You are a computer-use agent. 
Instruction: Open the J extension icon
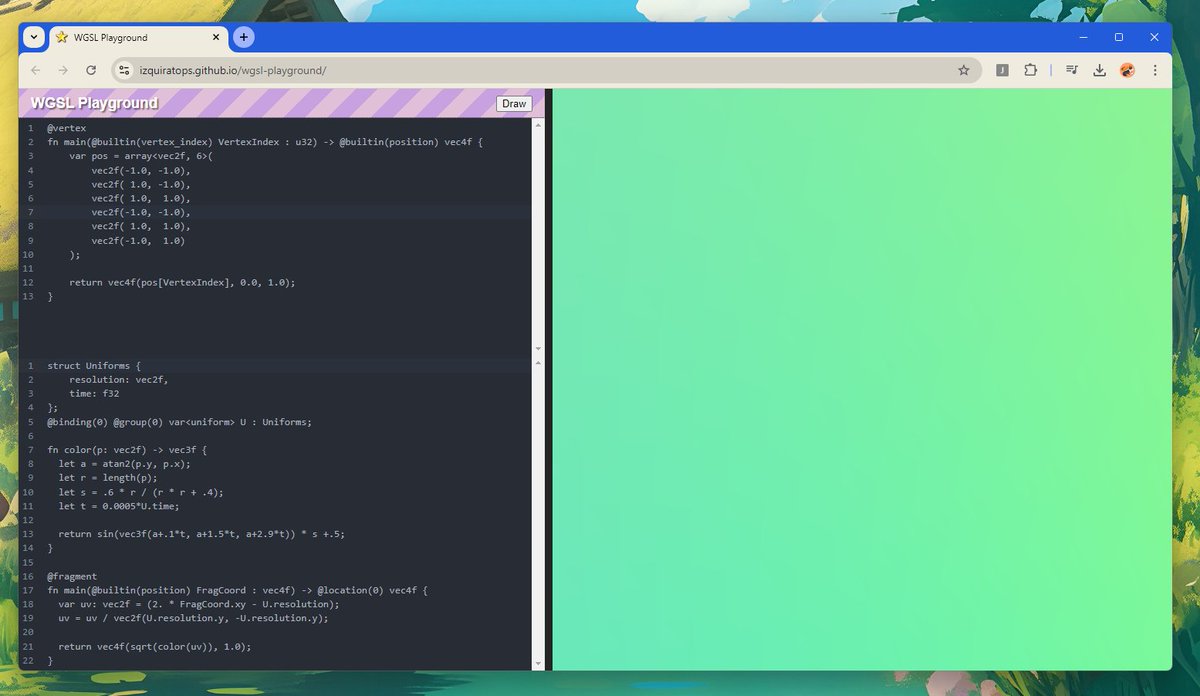click(1002, 70)
